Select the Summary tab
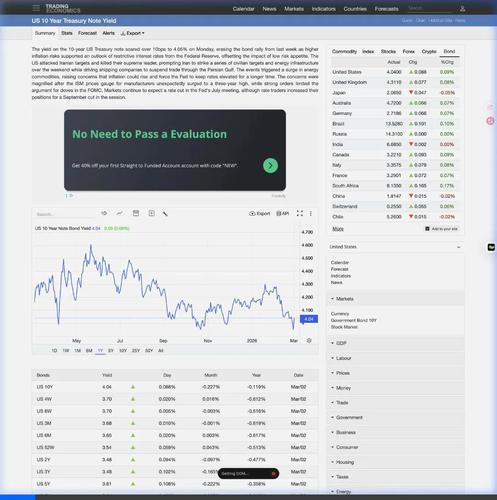This screenshot has width=497, height=500. 45,33
